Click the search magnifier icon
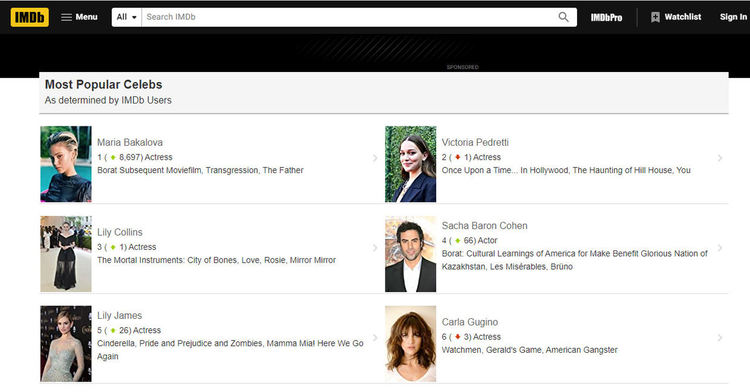This screenshot has width=750, height=392. [x=563, y=17]
